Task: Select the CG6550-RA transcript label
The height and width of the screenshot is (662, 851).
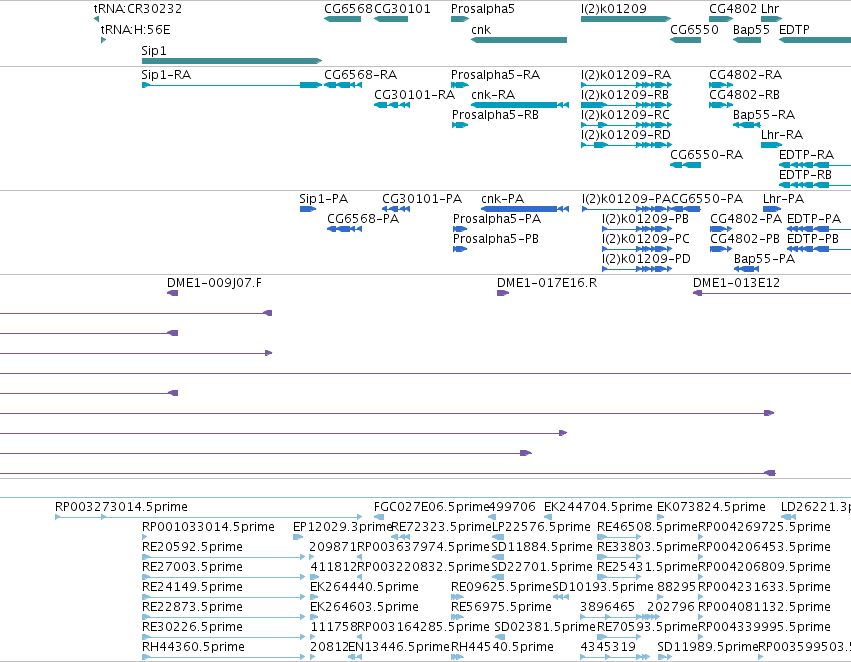Action: 707,155
